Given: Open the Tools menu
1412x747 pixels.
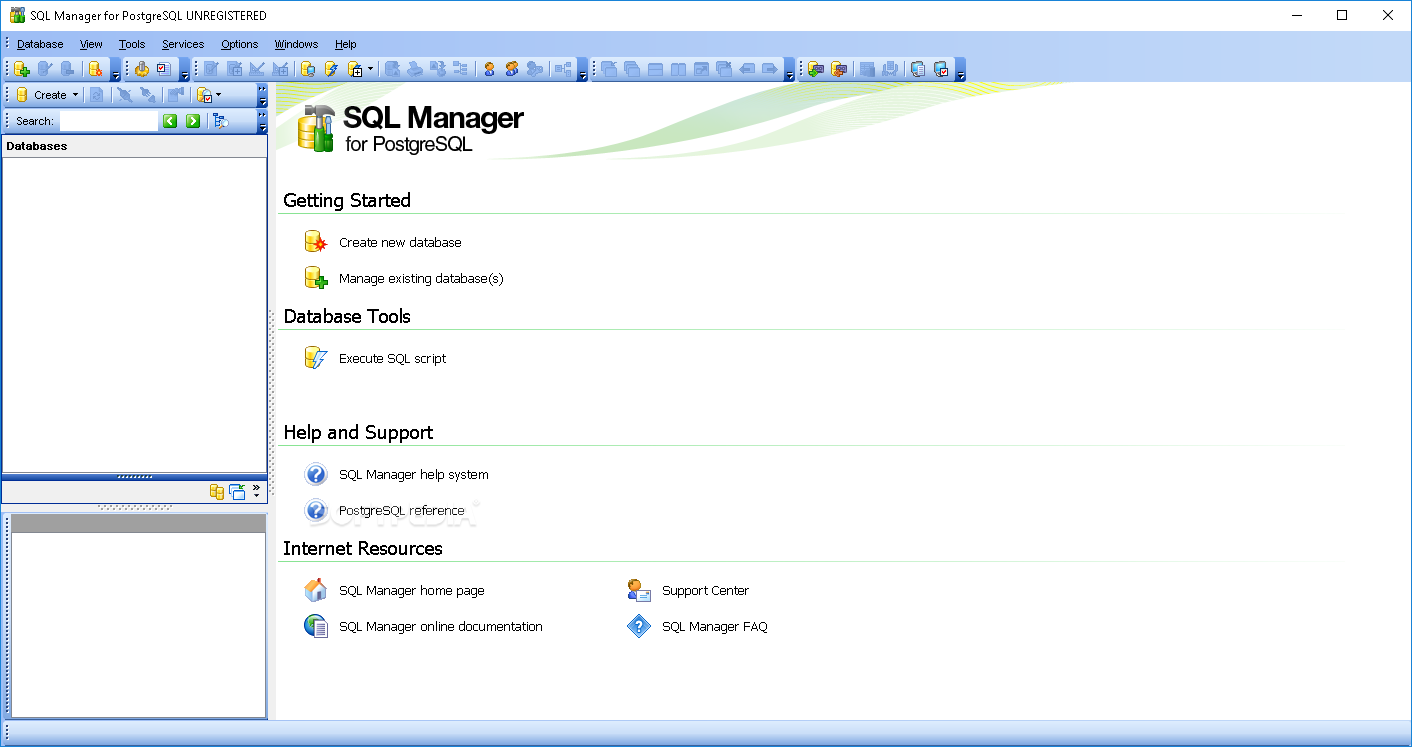Looking at the screenshot, I should [x=132, y=44].
